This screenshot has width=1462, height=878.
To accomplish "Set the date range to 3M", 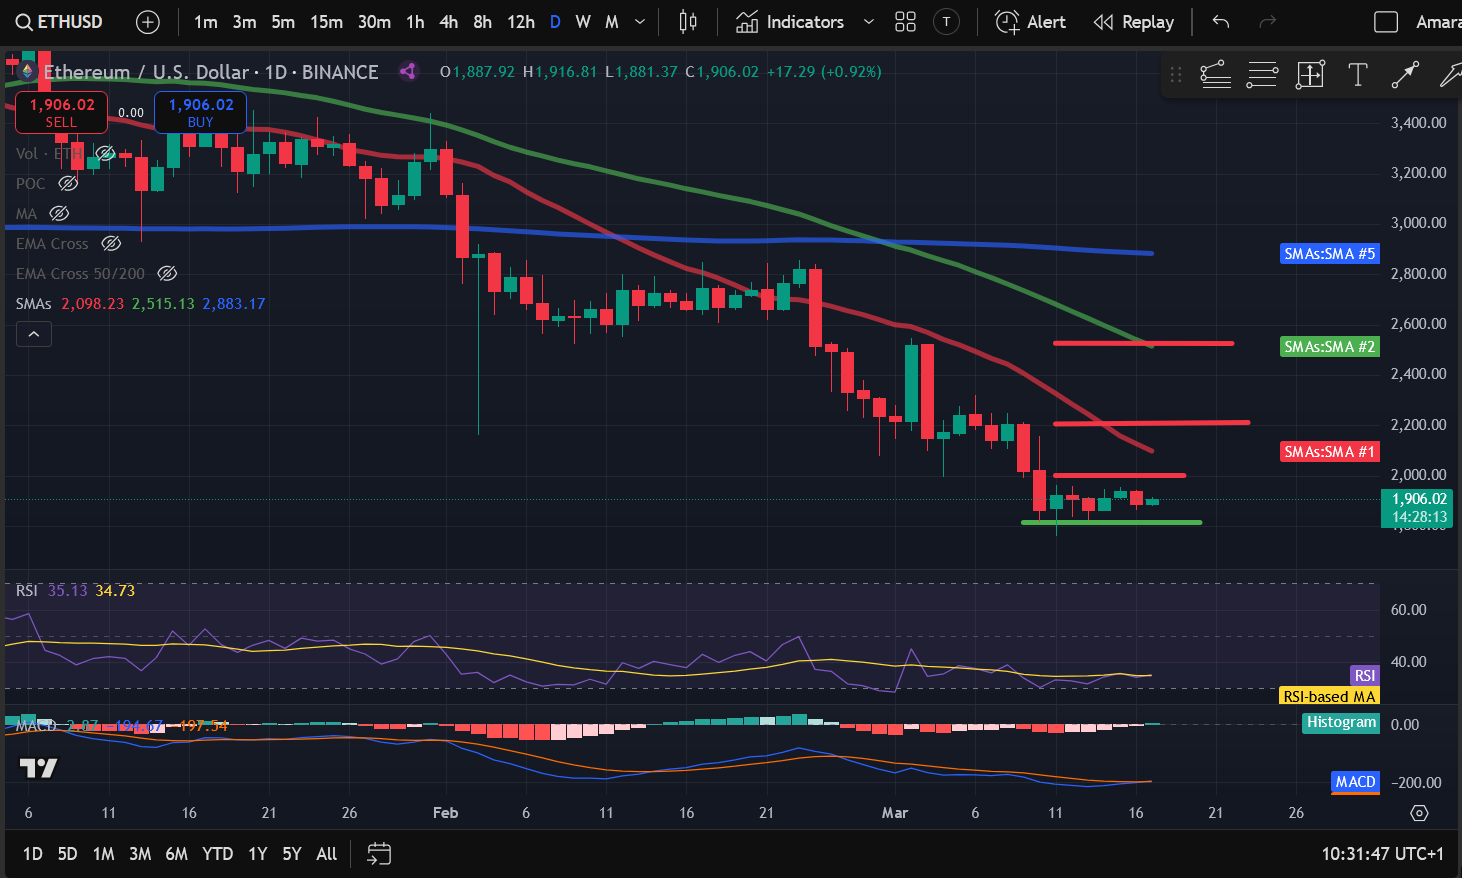I will (x=140, y=854).
